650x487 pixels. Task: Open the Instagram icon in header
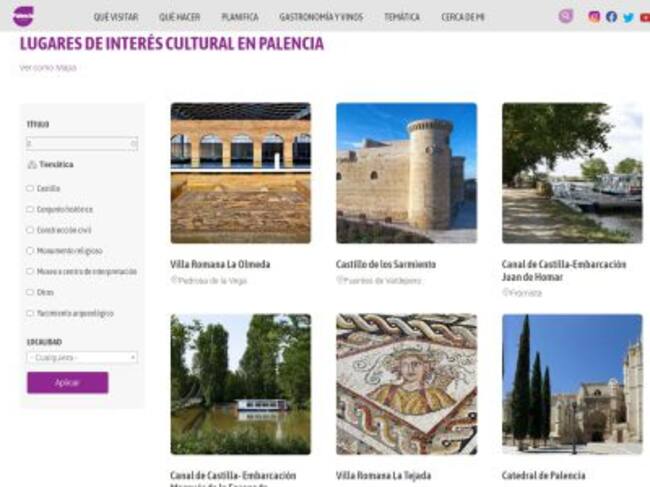594,17
